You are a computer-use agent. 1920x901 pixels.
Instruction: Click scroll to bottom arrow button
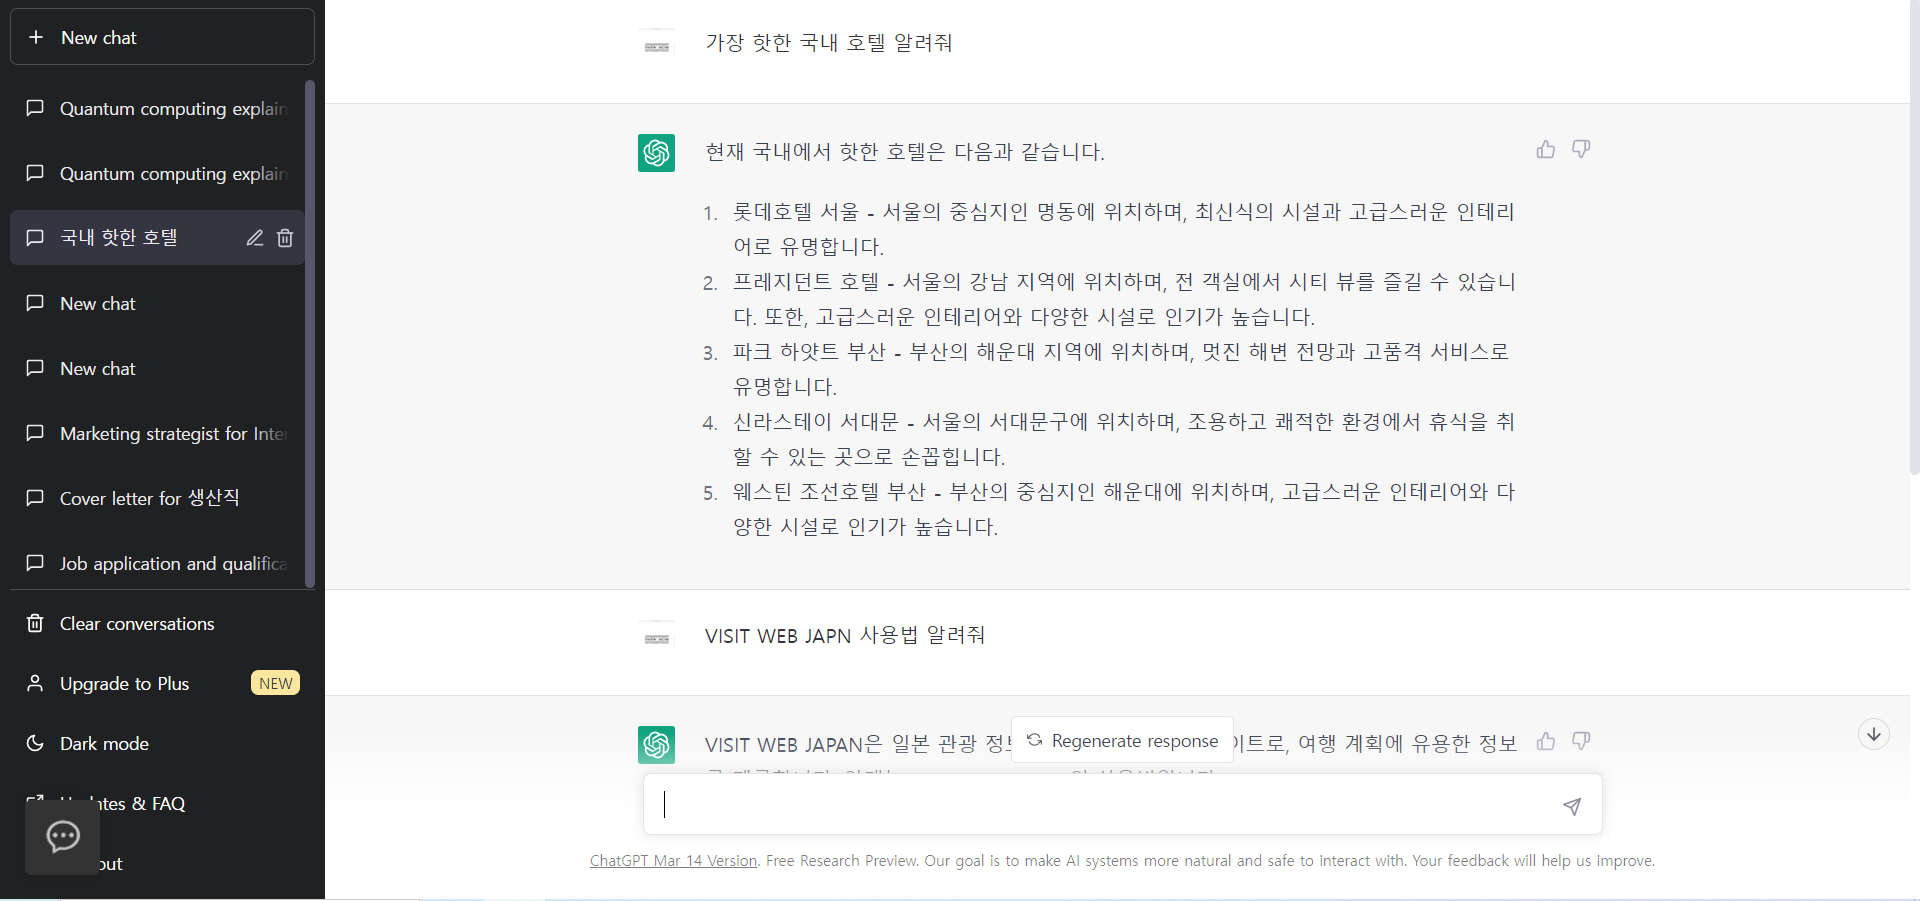pyautogui.click(x=1874, y=734)
